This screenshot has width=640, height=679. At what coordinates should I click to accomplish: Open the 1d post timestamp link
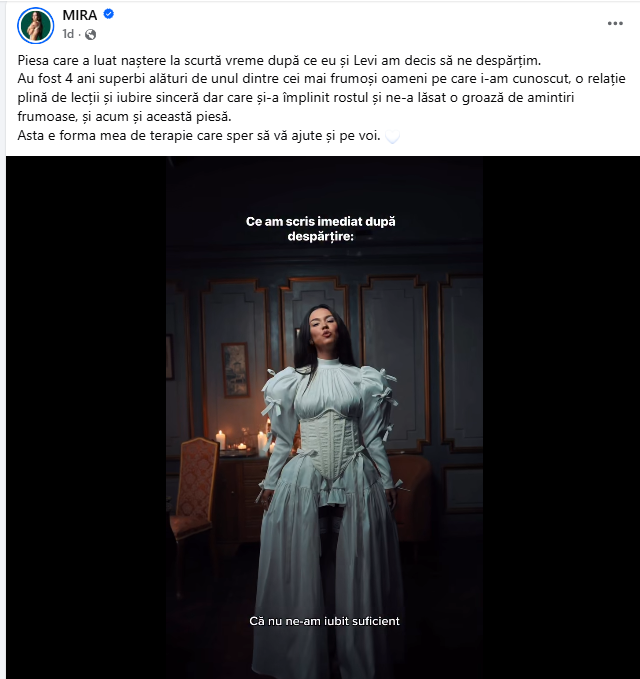(68, 34)
